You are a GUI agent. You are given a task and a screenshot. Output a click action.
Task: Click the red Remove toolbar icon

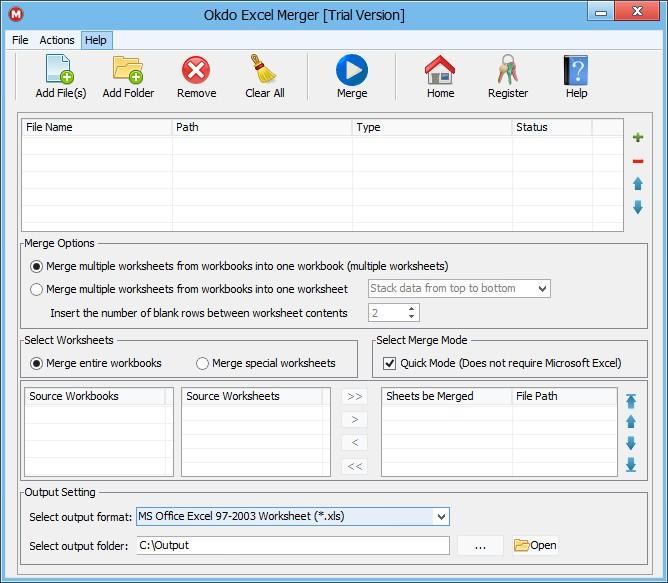pyautogui.click(x=196, y=70)
